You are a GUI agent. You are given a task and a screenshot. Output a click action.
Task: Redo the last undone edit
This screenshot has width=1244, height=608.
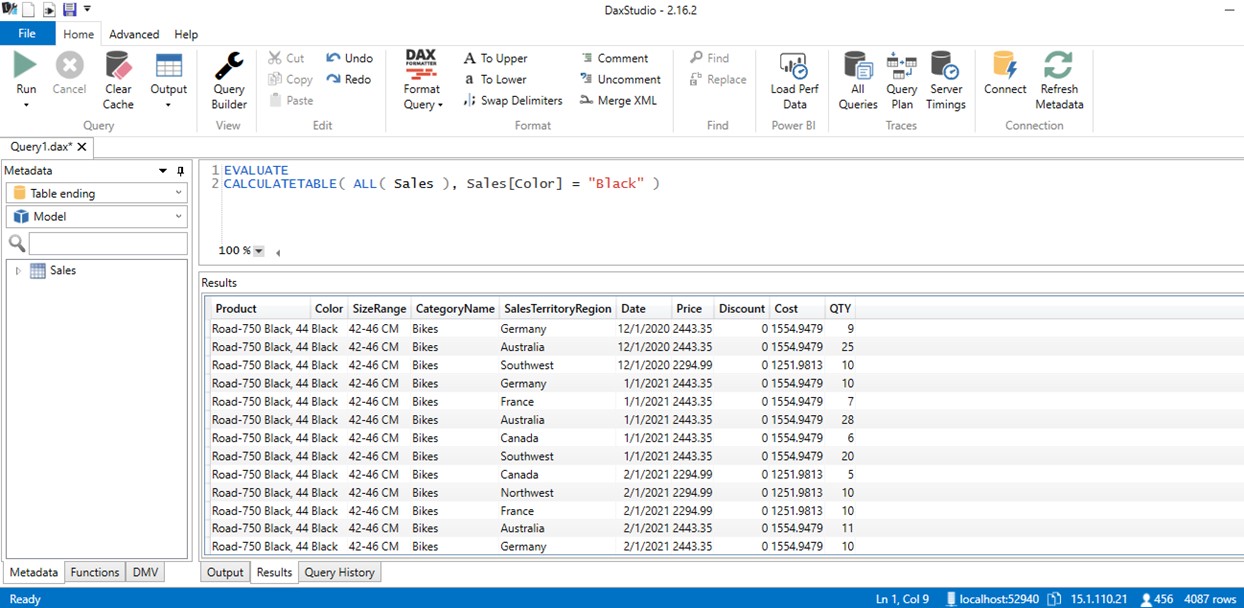[348, 79]
